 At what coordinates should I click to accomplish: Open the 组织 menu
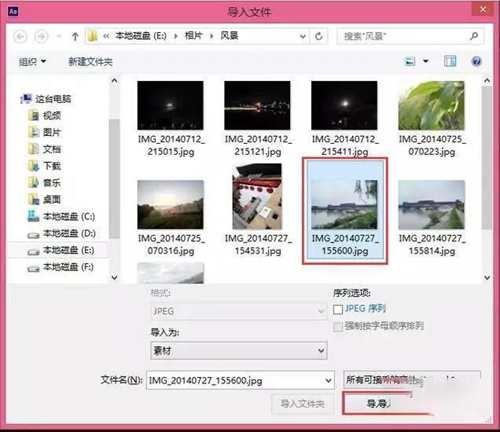pos(32,61)
